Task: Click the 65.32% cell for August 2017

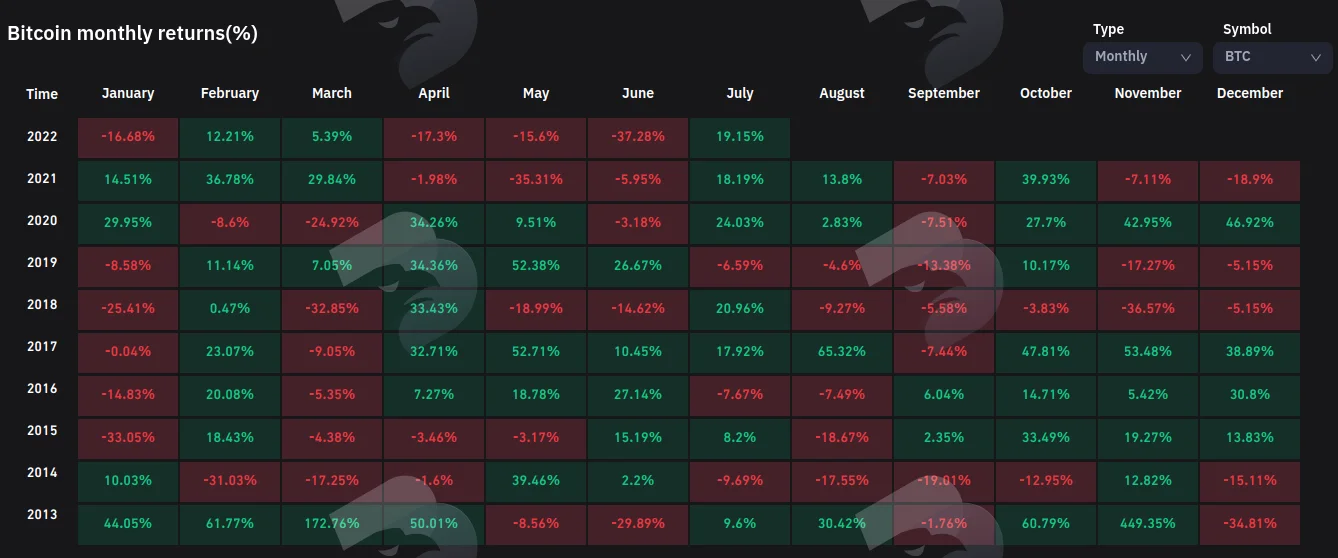Action: click(842, 352)
